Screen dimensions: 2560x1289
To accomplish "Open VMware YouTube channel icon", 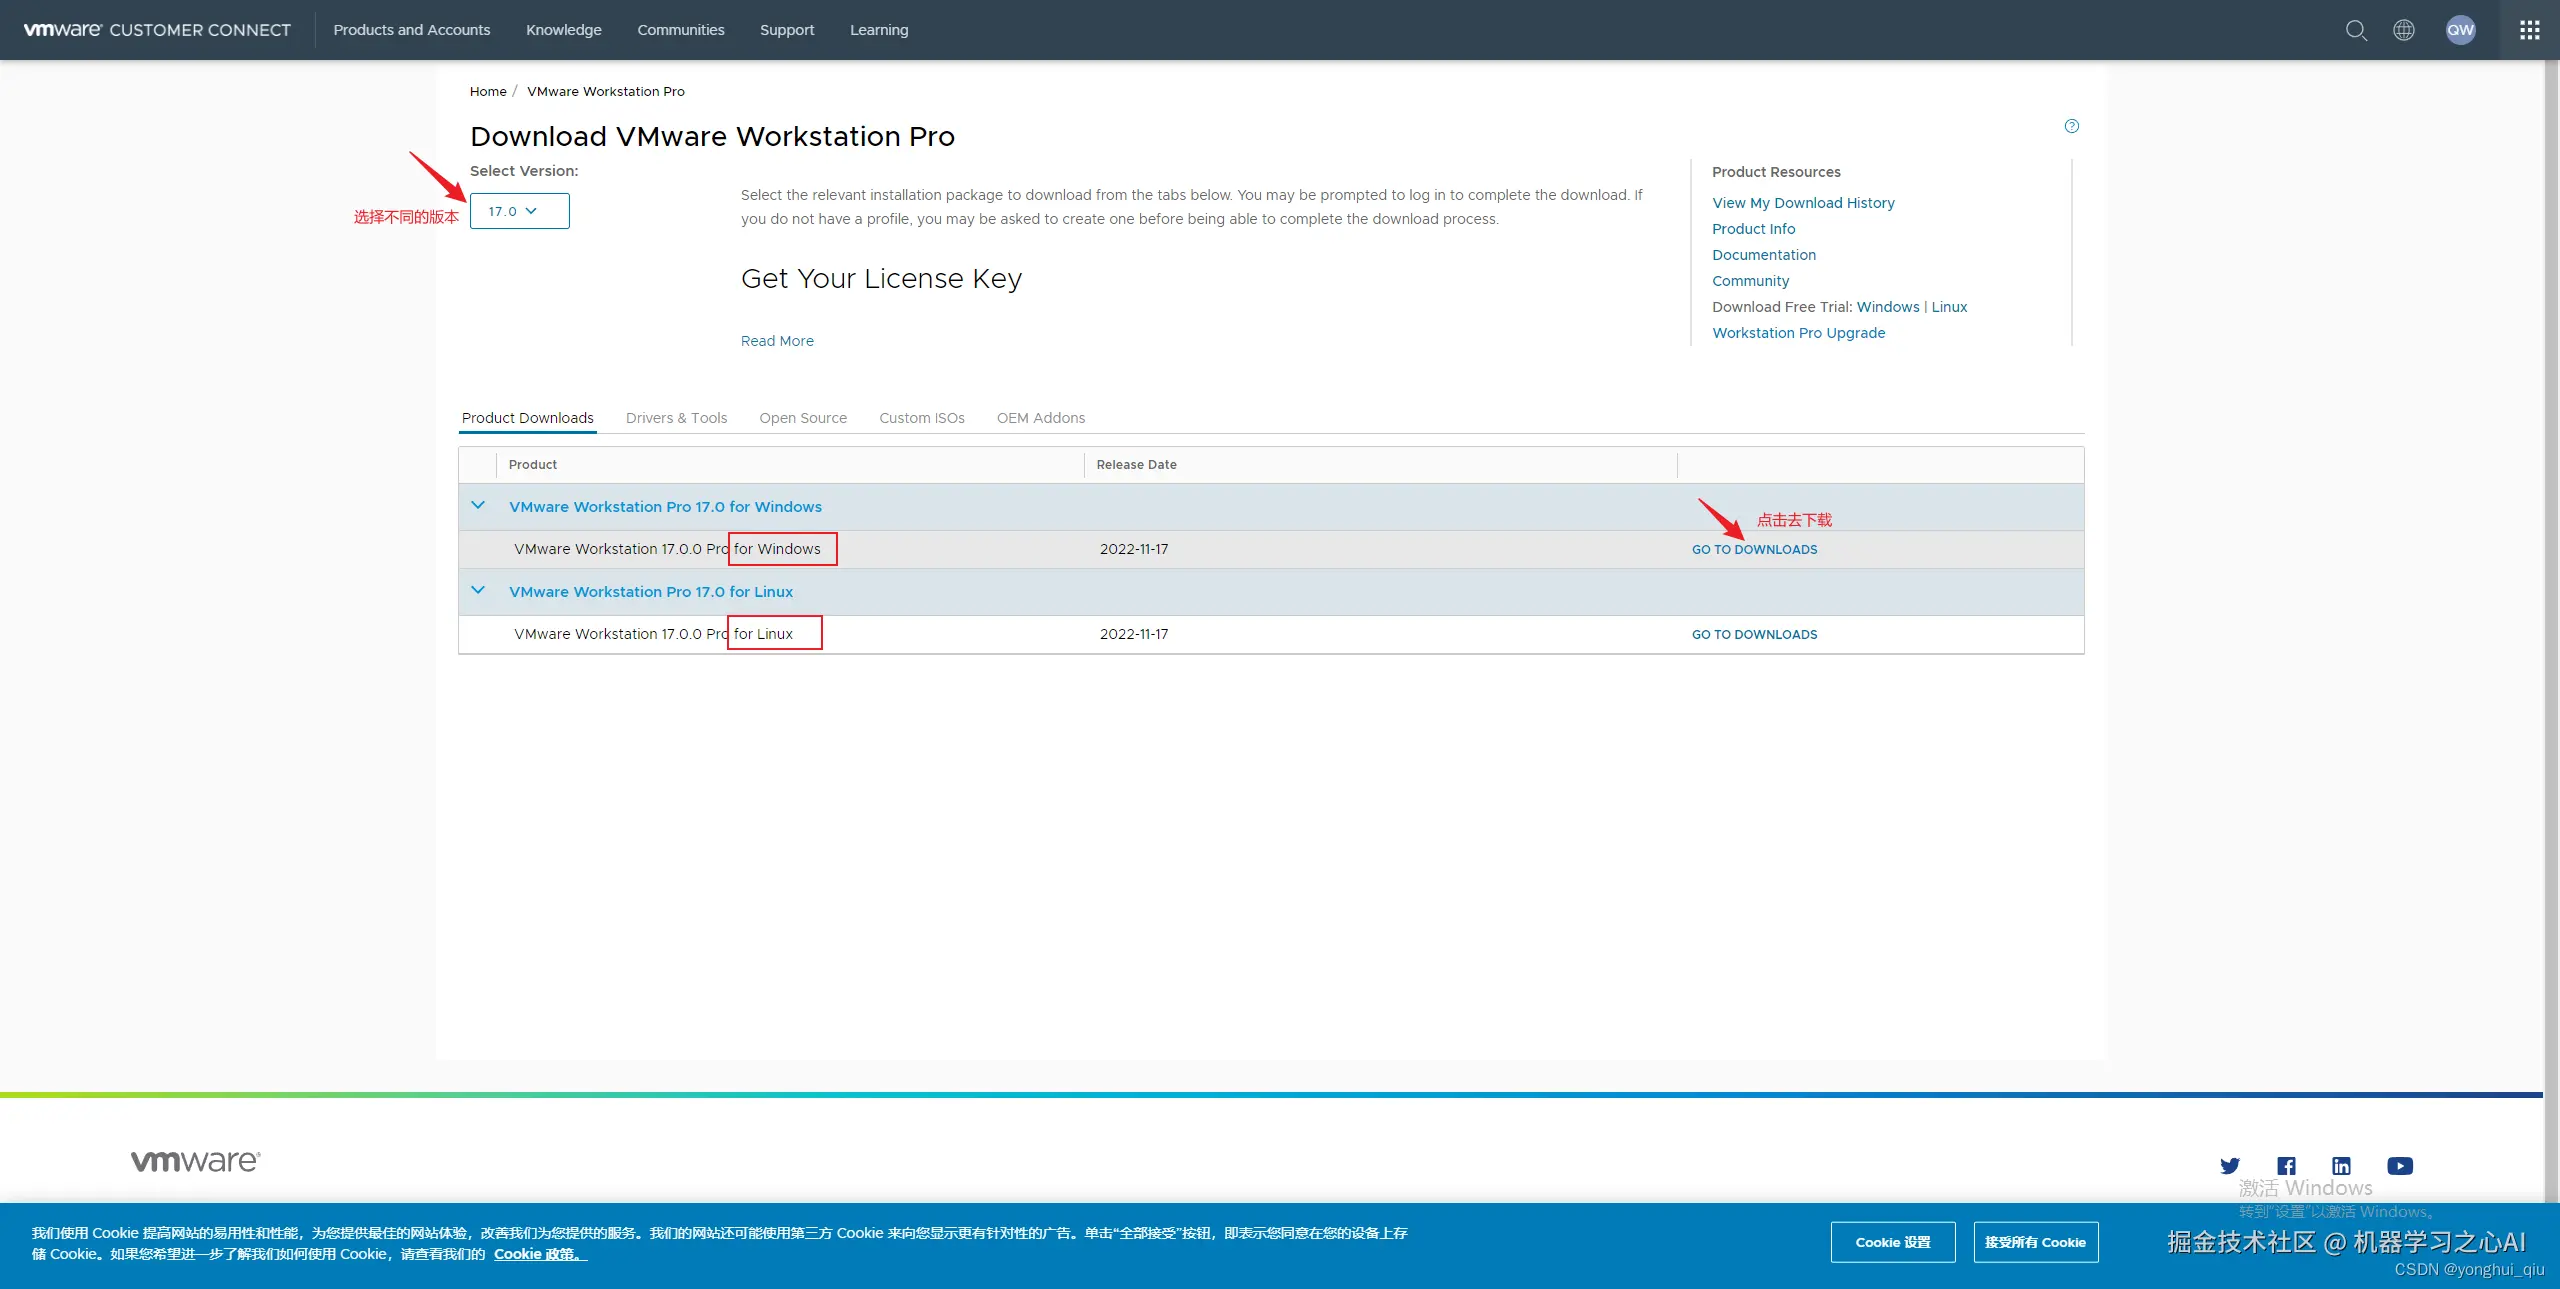I will (x=2400, y=1166).
